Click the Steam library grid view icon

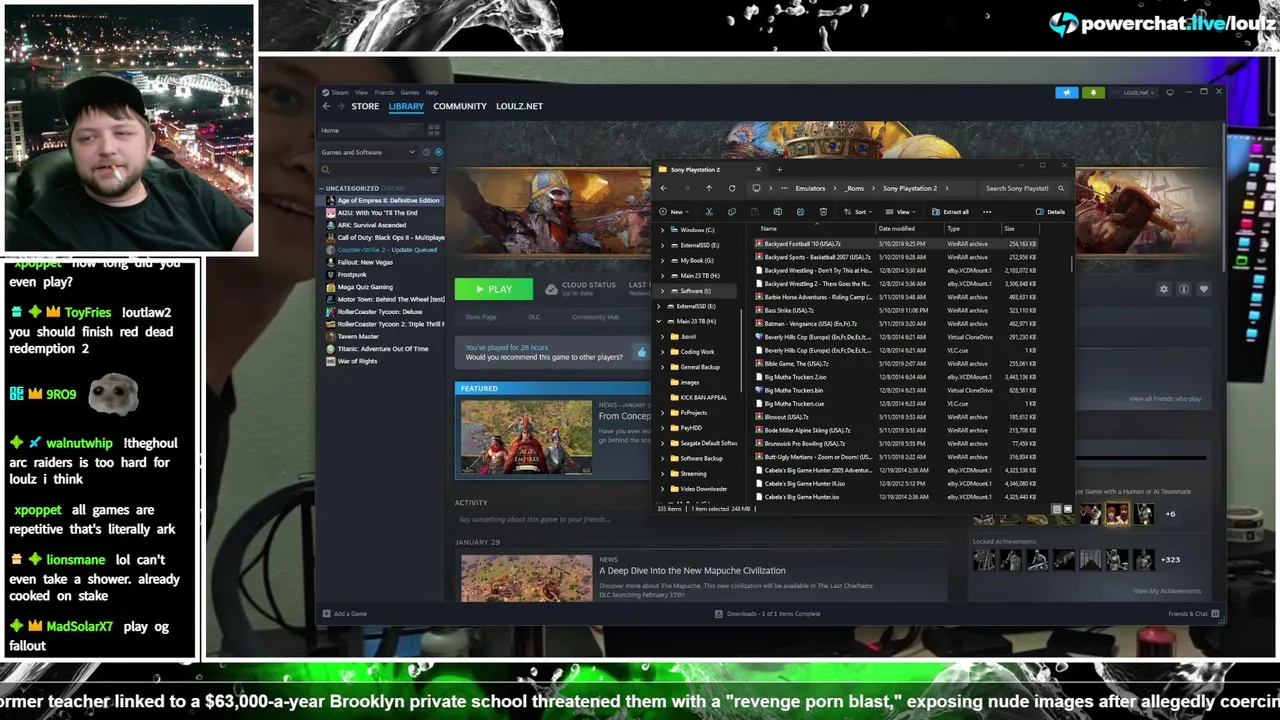[434, 130]
